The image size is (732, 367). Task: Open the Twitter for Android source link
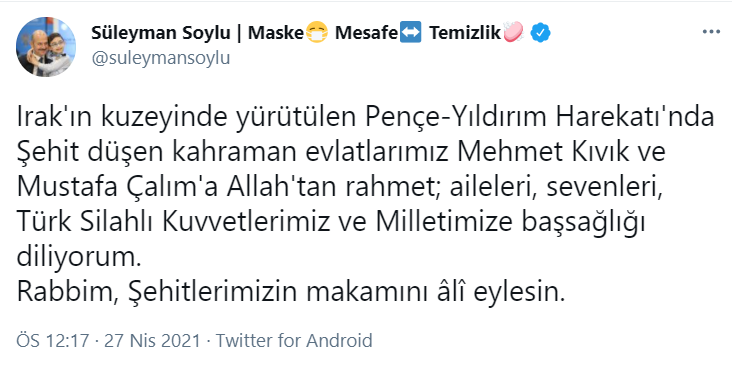click(294, 340)
